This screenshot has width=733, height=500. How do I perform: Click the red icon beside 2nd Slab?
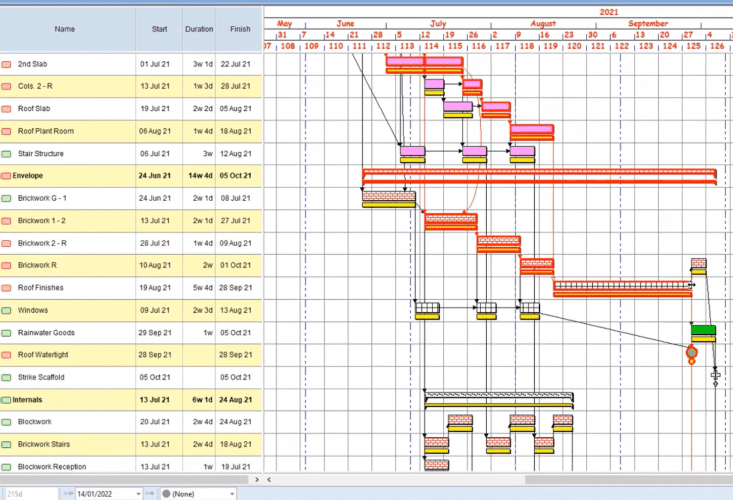tap(7, 64)
